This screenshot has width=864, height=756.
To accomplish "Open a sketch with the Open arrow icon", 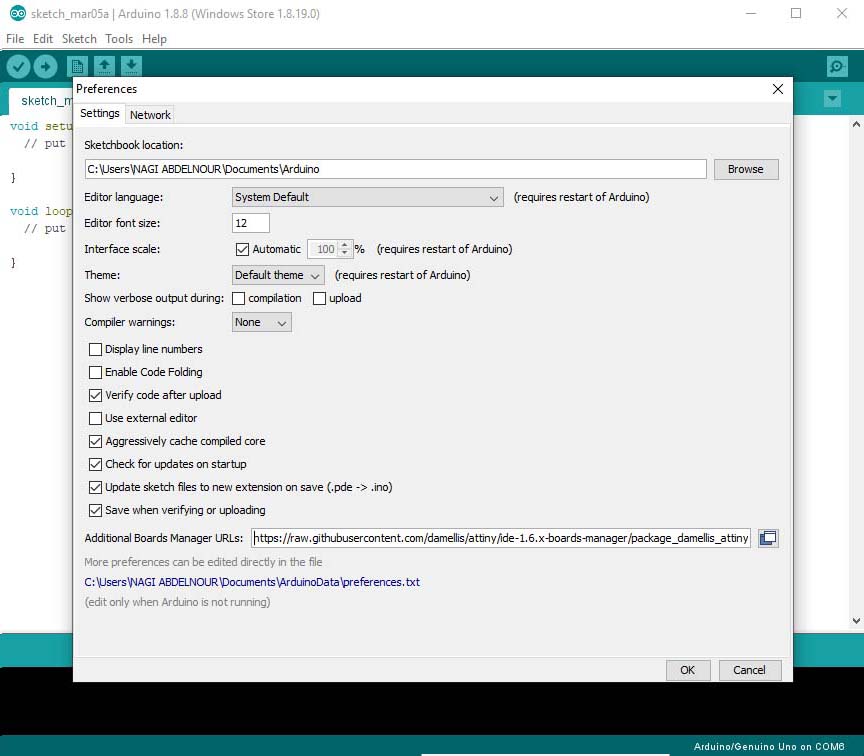I will pyautogui.click(x=104, y=67).
